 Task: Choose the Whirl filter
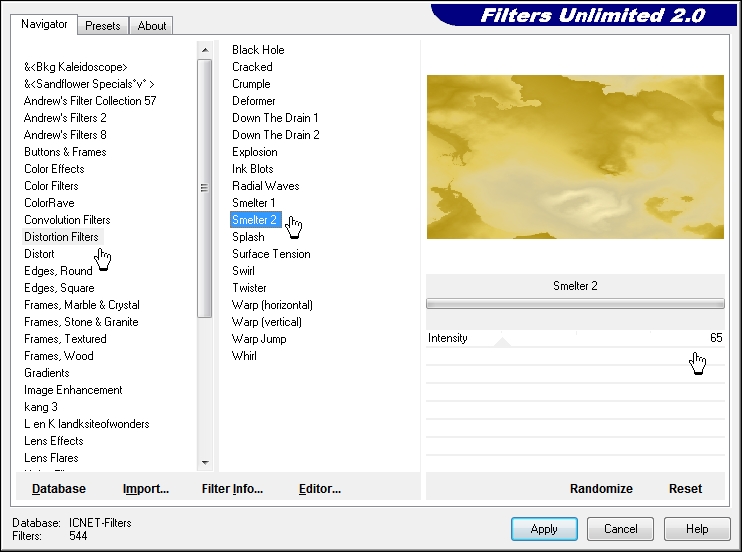pos(244,356)
